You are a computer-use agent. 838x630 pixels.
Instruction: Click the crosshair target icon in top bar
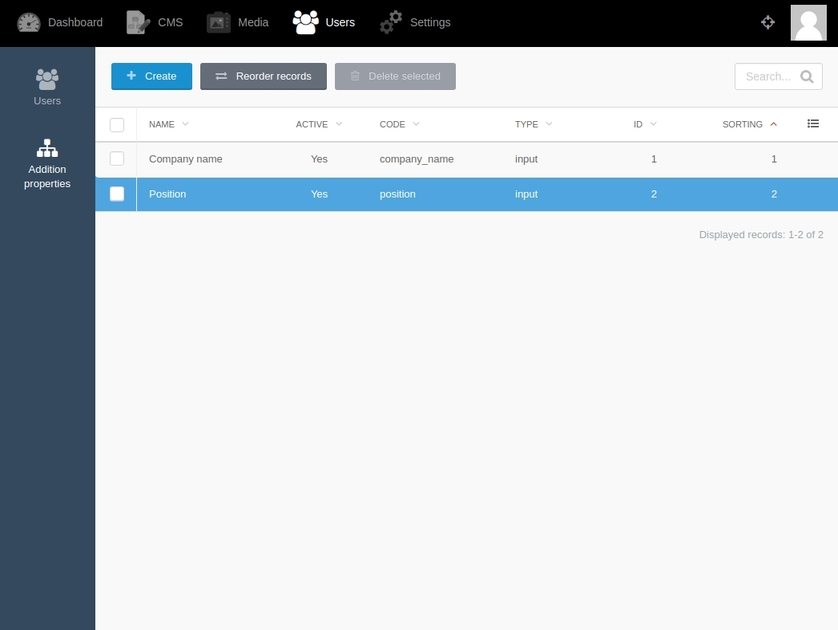pyautogui.click(x=768, y=22)
